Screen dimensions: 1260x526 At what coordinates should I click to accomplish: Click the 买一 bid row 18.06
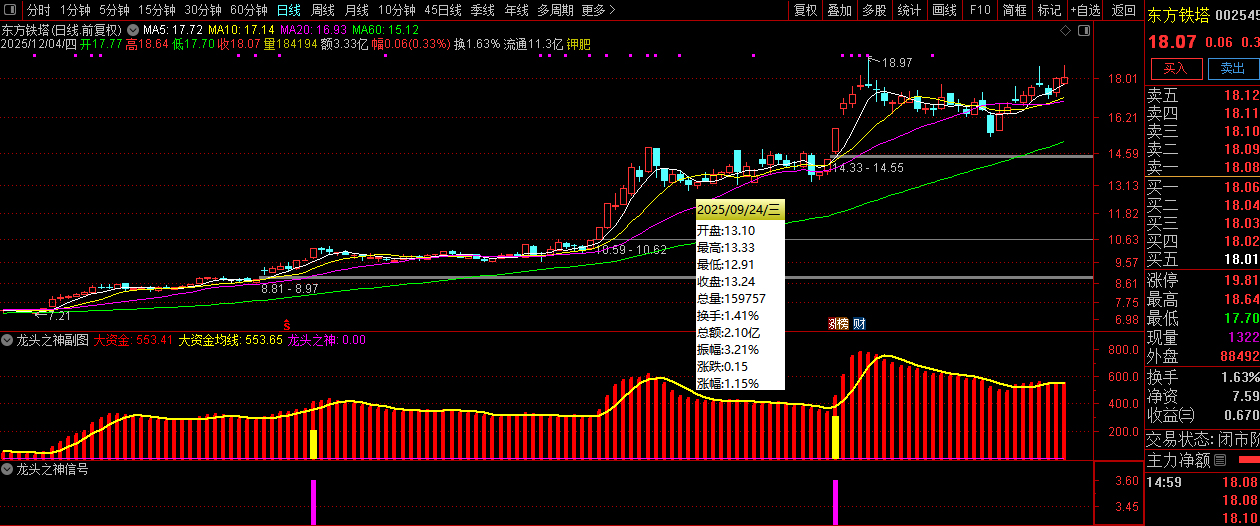[x=1202, y=187]
